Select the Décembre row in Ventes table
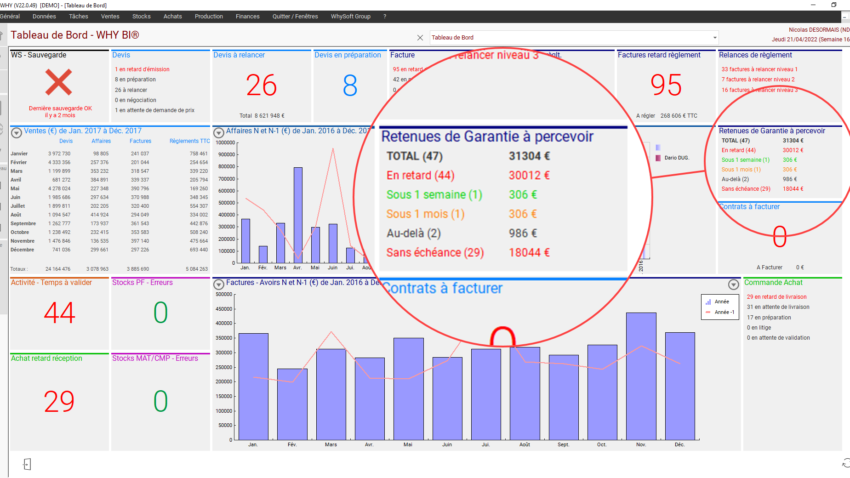Screen dimensions: 850x478 pyautogui.click(x=109, y=250)
